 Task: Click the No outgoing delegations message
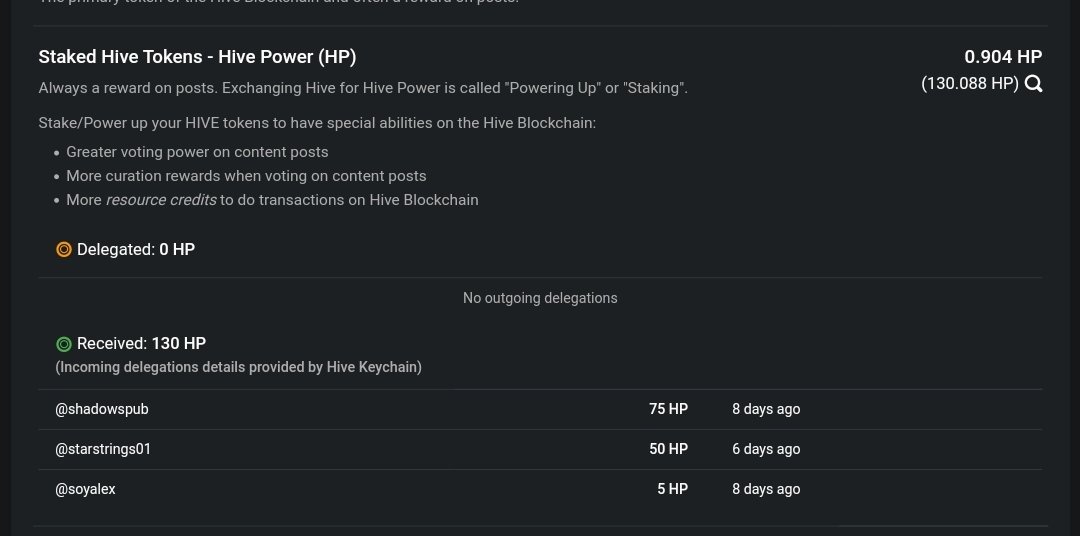pos(540,298)
